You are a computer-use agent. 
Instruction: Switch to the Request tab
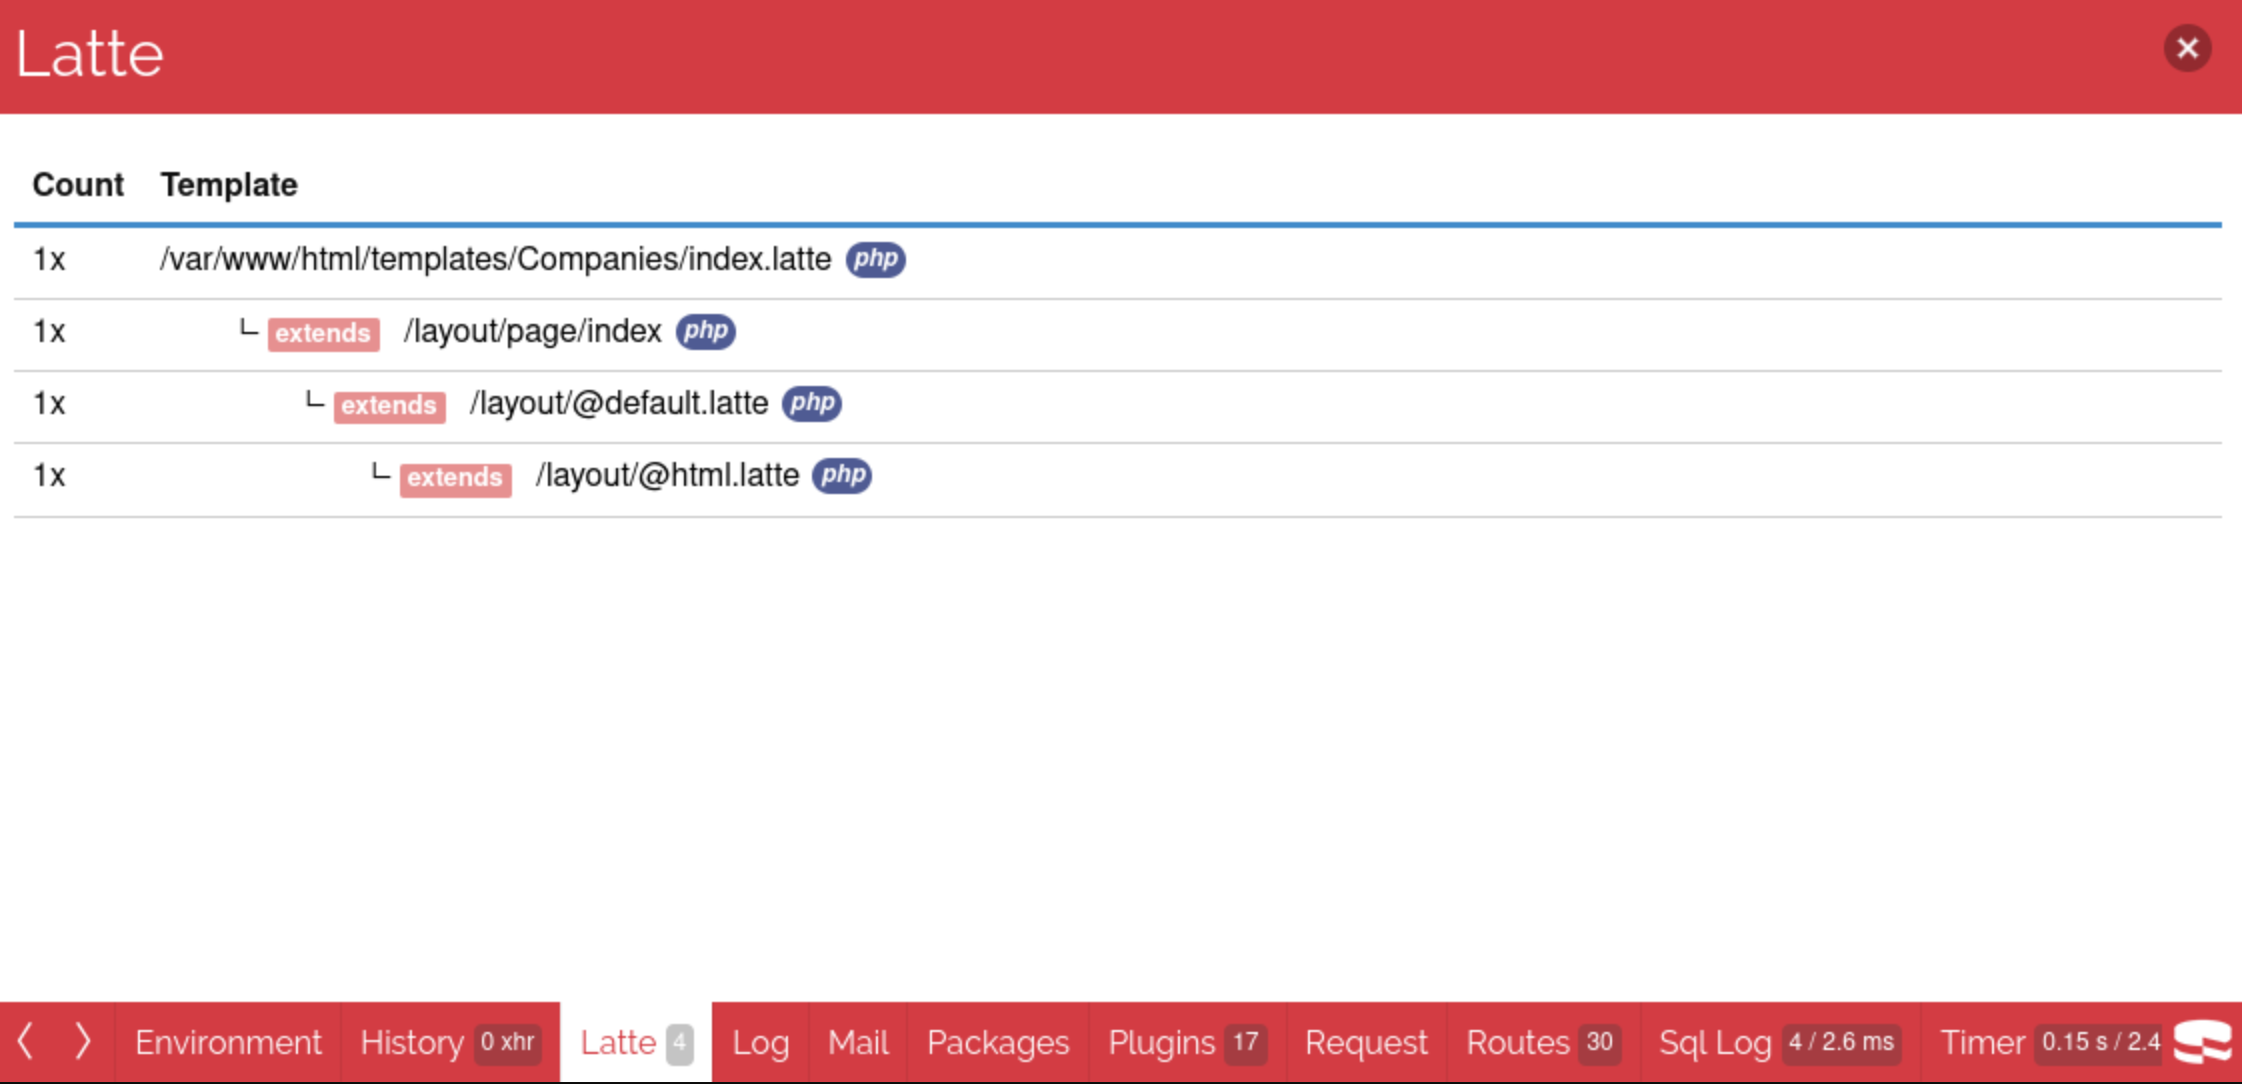point(1365,1042)
